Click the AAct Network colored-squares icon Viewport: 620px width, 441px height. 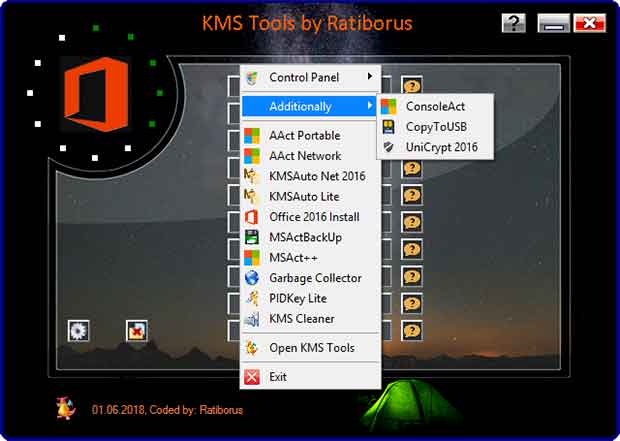coord(252,156)
